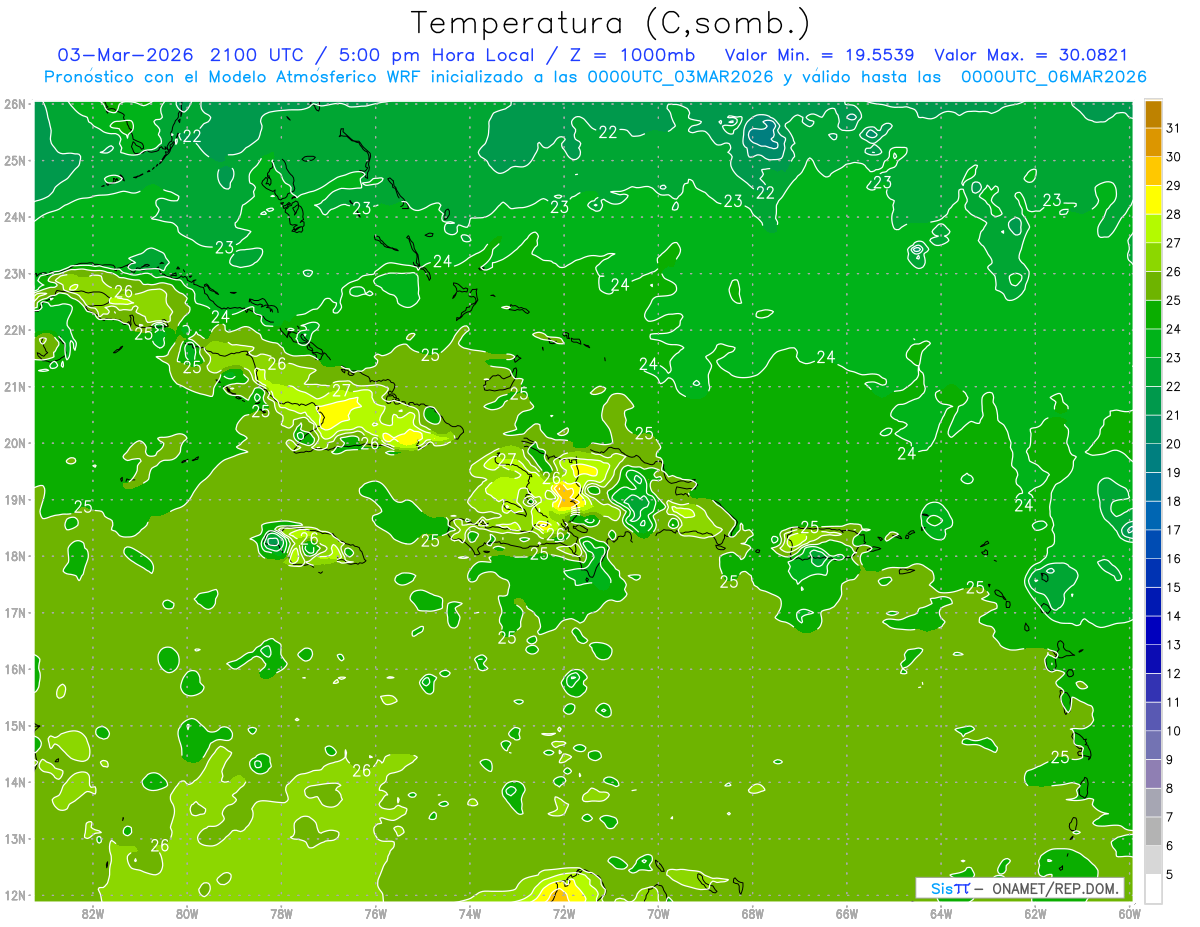Click the "17N" latitude axis label

(14, 612)
